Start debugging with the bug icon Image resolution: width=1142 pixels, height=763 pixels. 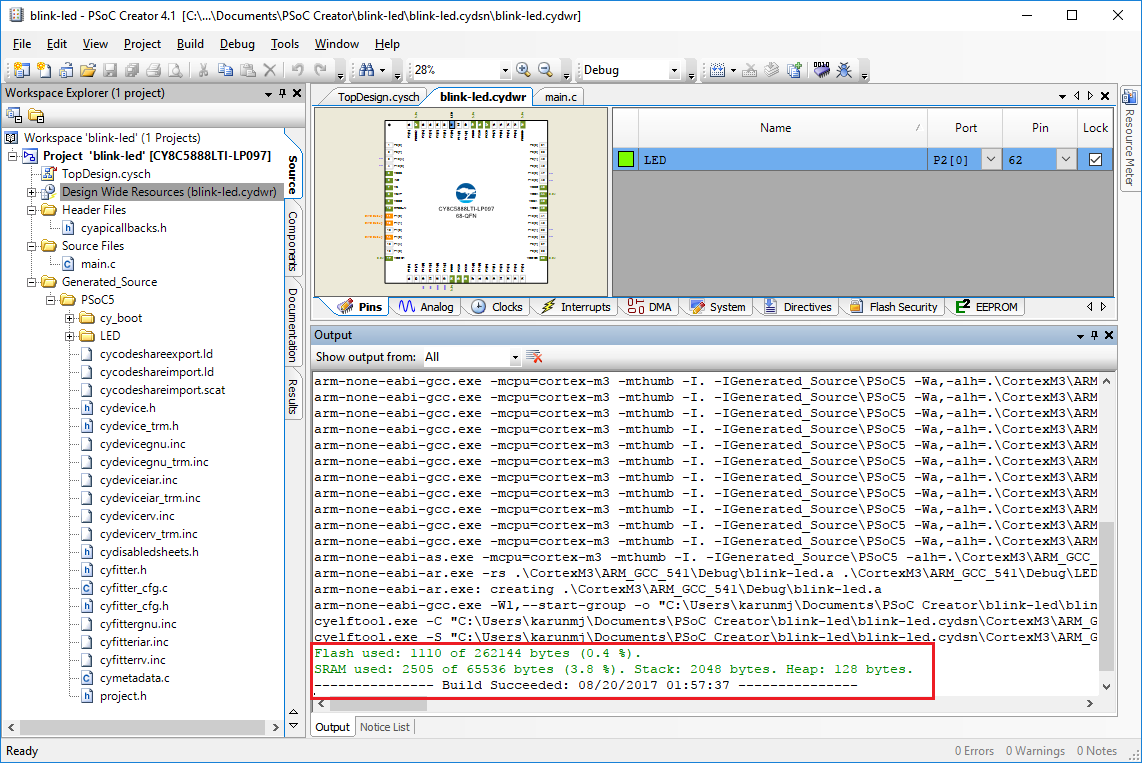[x=845, y=70]
